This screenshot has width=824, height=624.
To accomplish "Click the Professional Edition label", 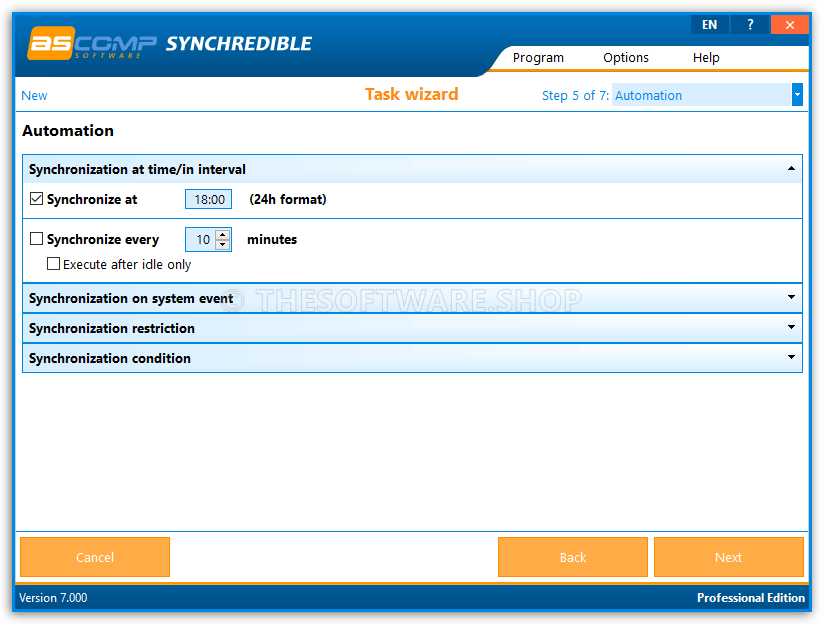I will click(750, 598).
